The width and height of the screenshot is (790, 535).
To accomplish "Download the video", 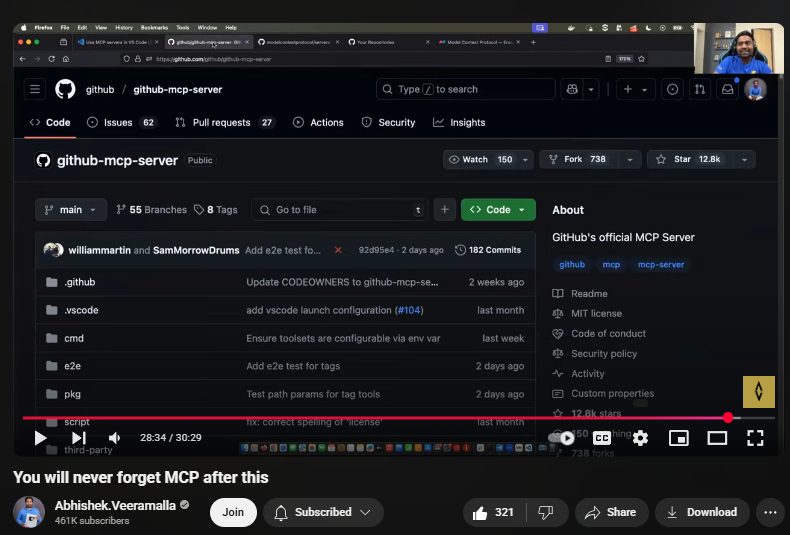I will (x=702, y=512).
